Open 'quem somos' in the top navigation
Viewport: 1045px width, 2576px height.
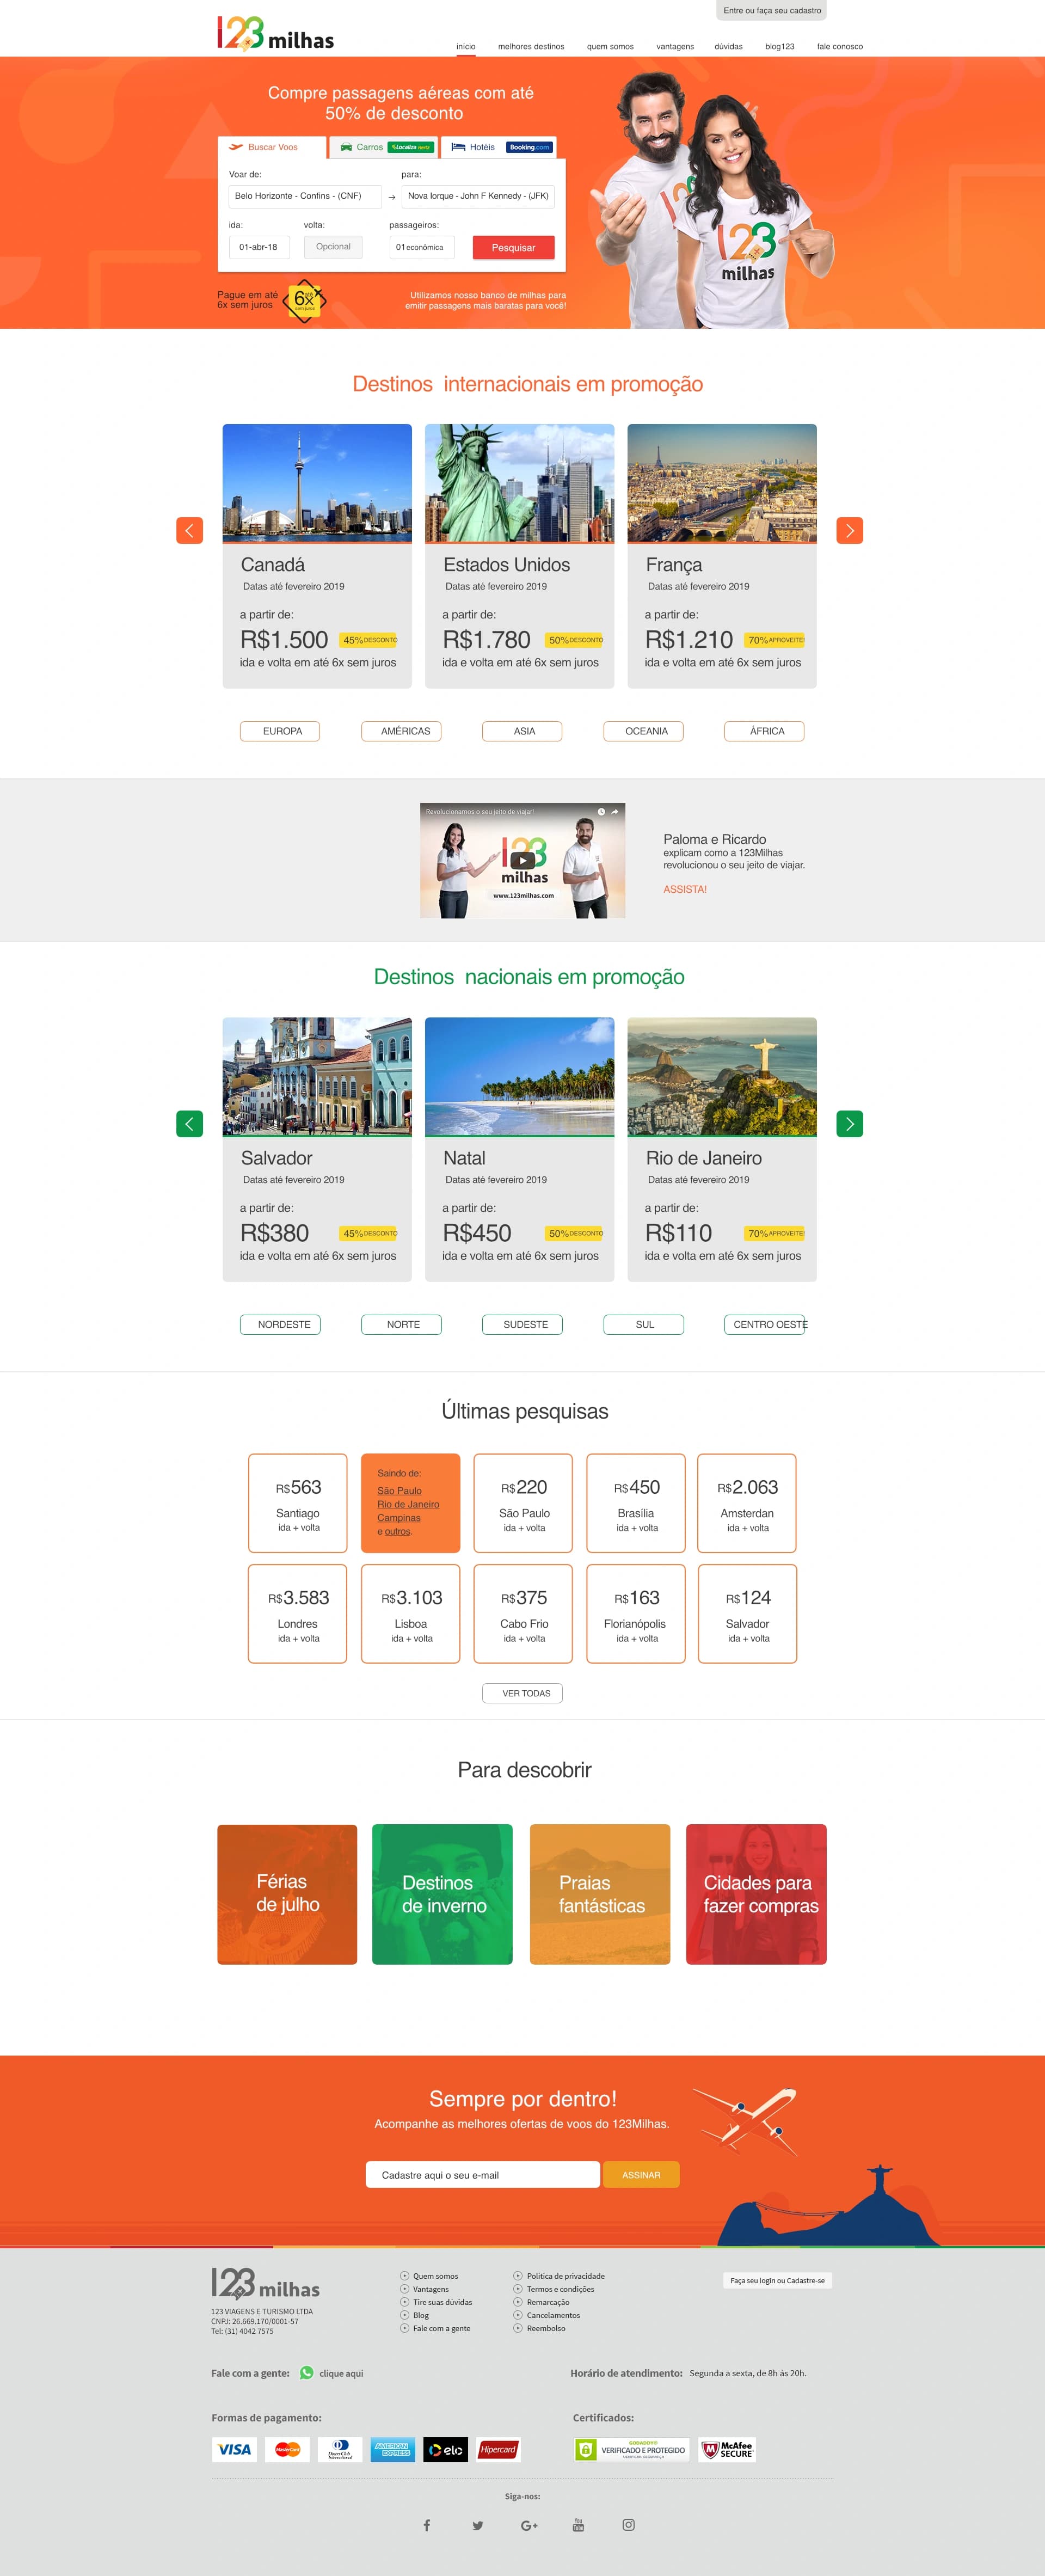coord(610,47)
